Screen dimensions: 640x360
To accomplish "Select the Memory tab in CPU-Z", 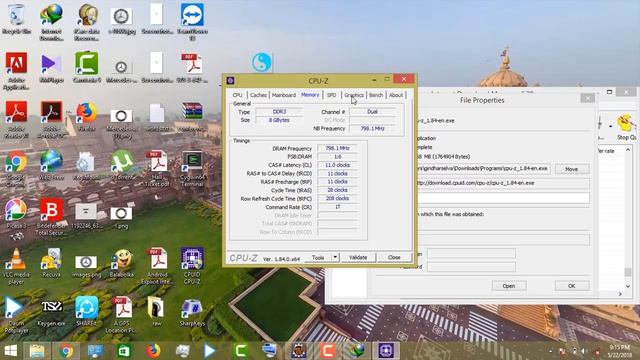I will (310, 95).
